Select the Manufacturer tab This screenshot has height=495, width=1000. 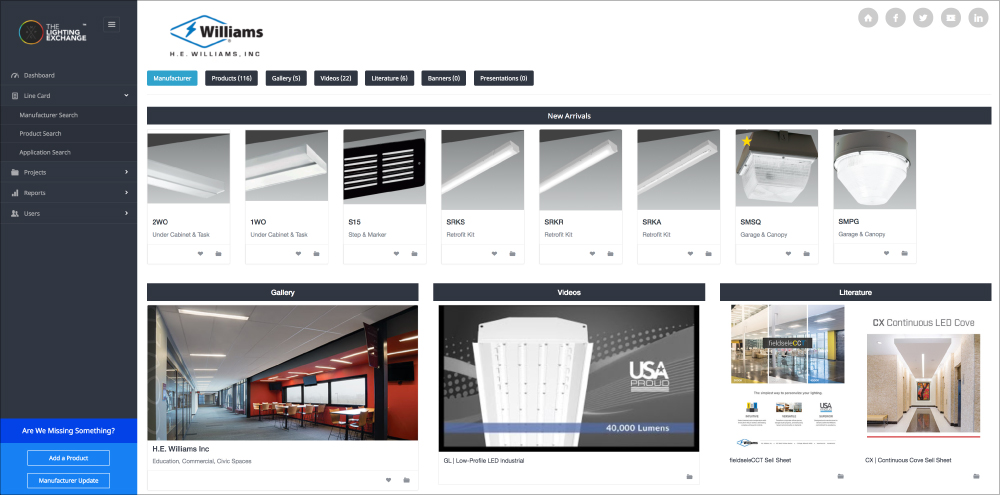tap(172, 78)
